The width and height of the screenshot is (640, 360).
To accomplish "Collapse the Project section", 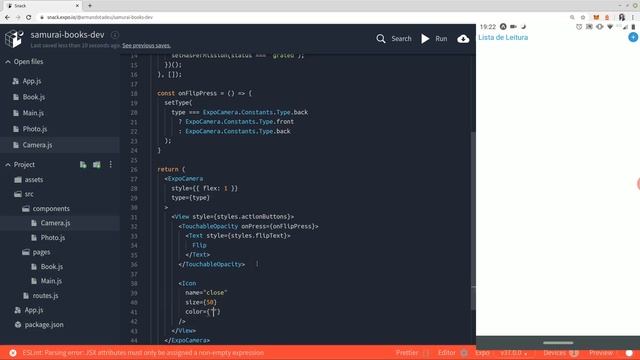I will click(8, 164).
